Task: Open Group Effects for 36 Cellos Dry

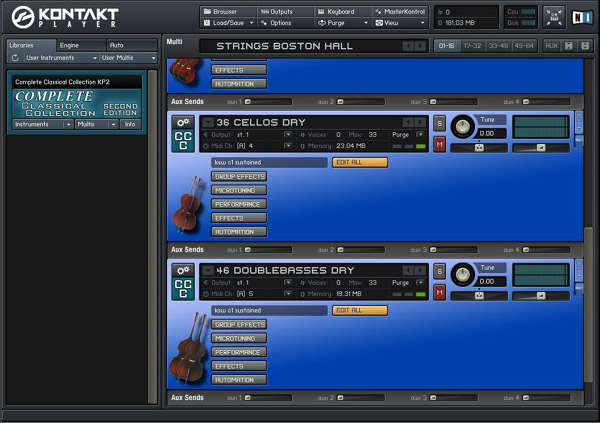Action: tap(239, 176)
